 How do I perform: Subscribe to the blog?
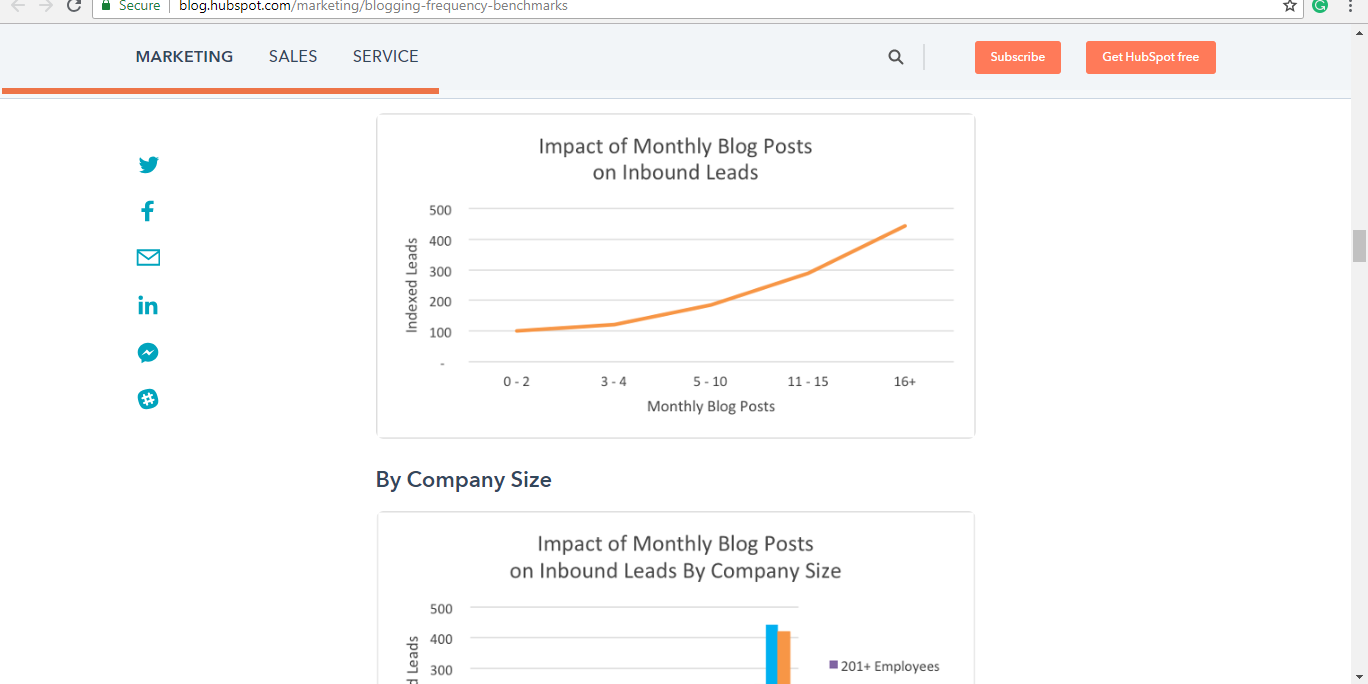1017,57
